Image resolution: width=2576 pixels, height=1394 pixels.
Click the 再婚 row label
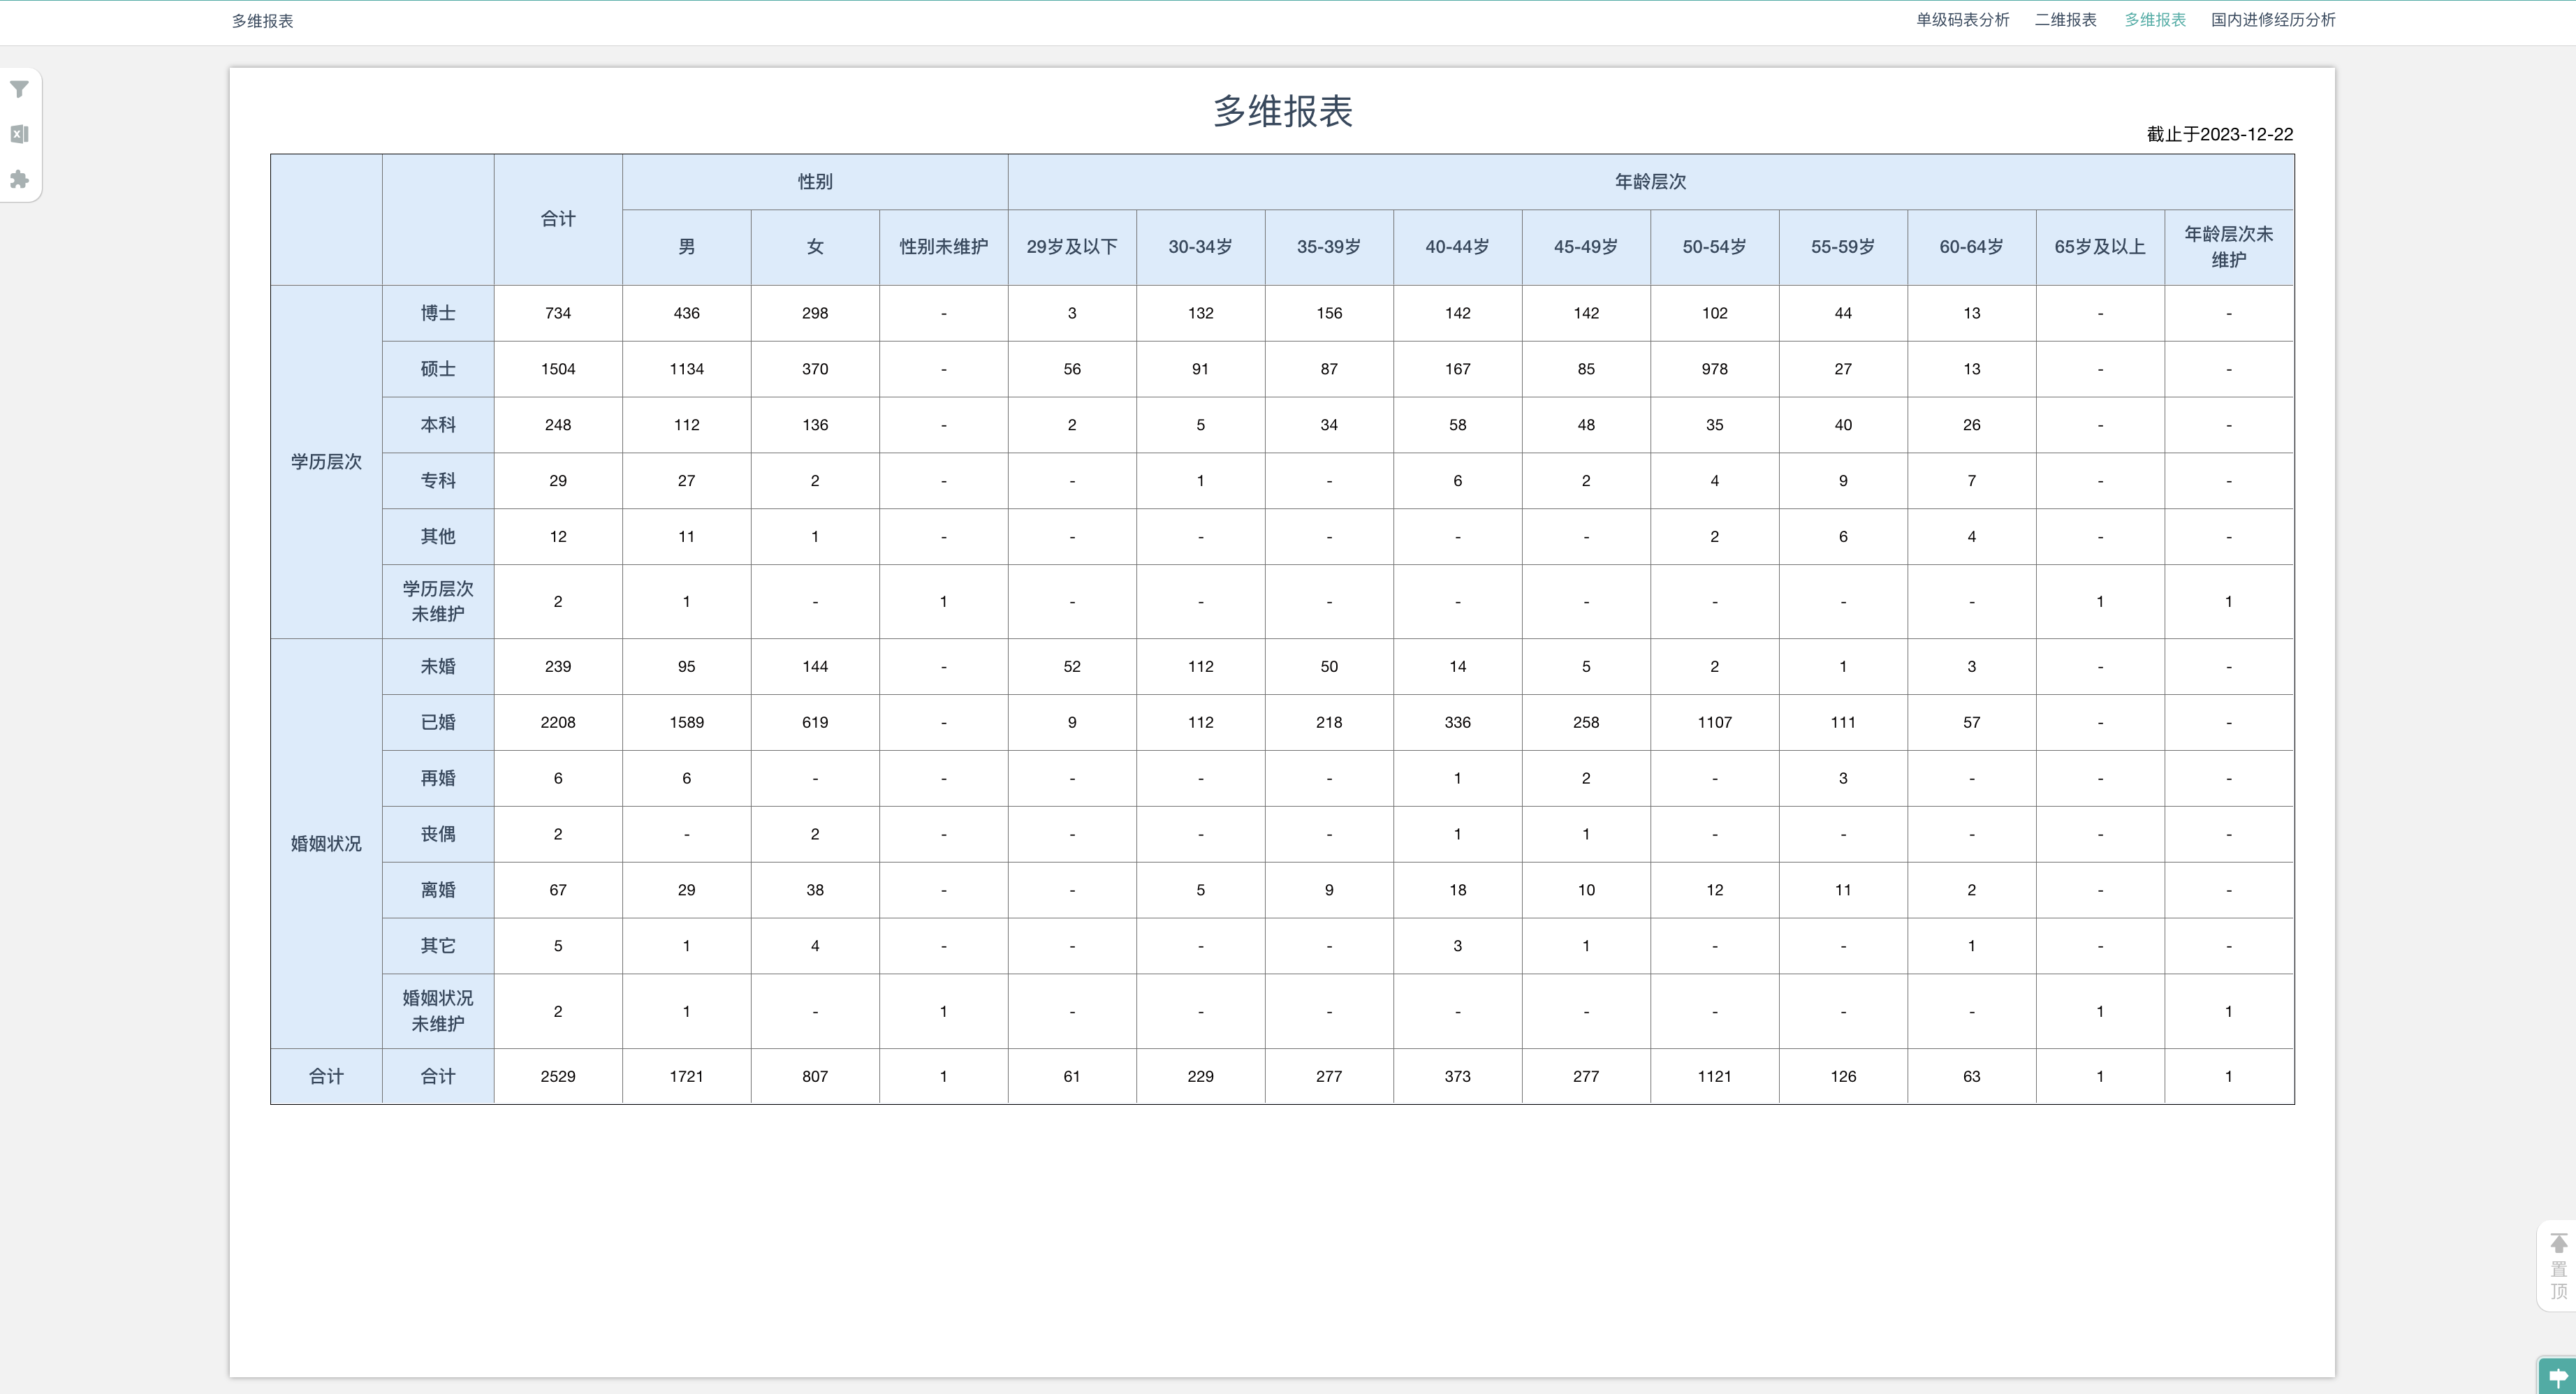click(438, 778)
